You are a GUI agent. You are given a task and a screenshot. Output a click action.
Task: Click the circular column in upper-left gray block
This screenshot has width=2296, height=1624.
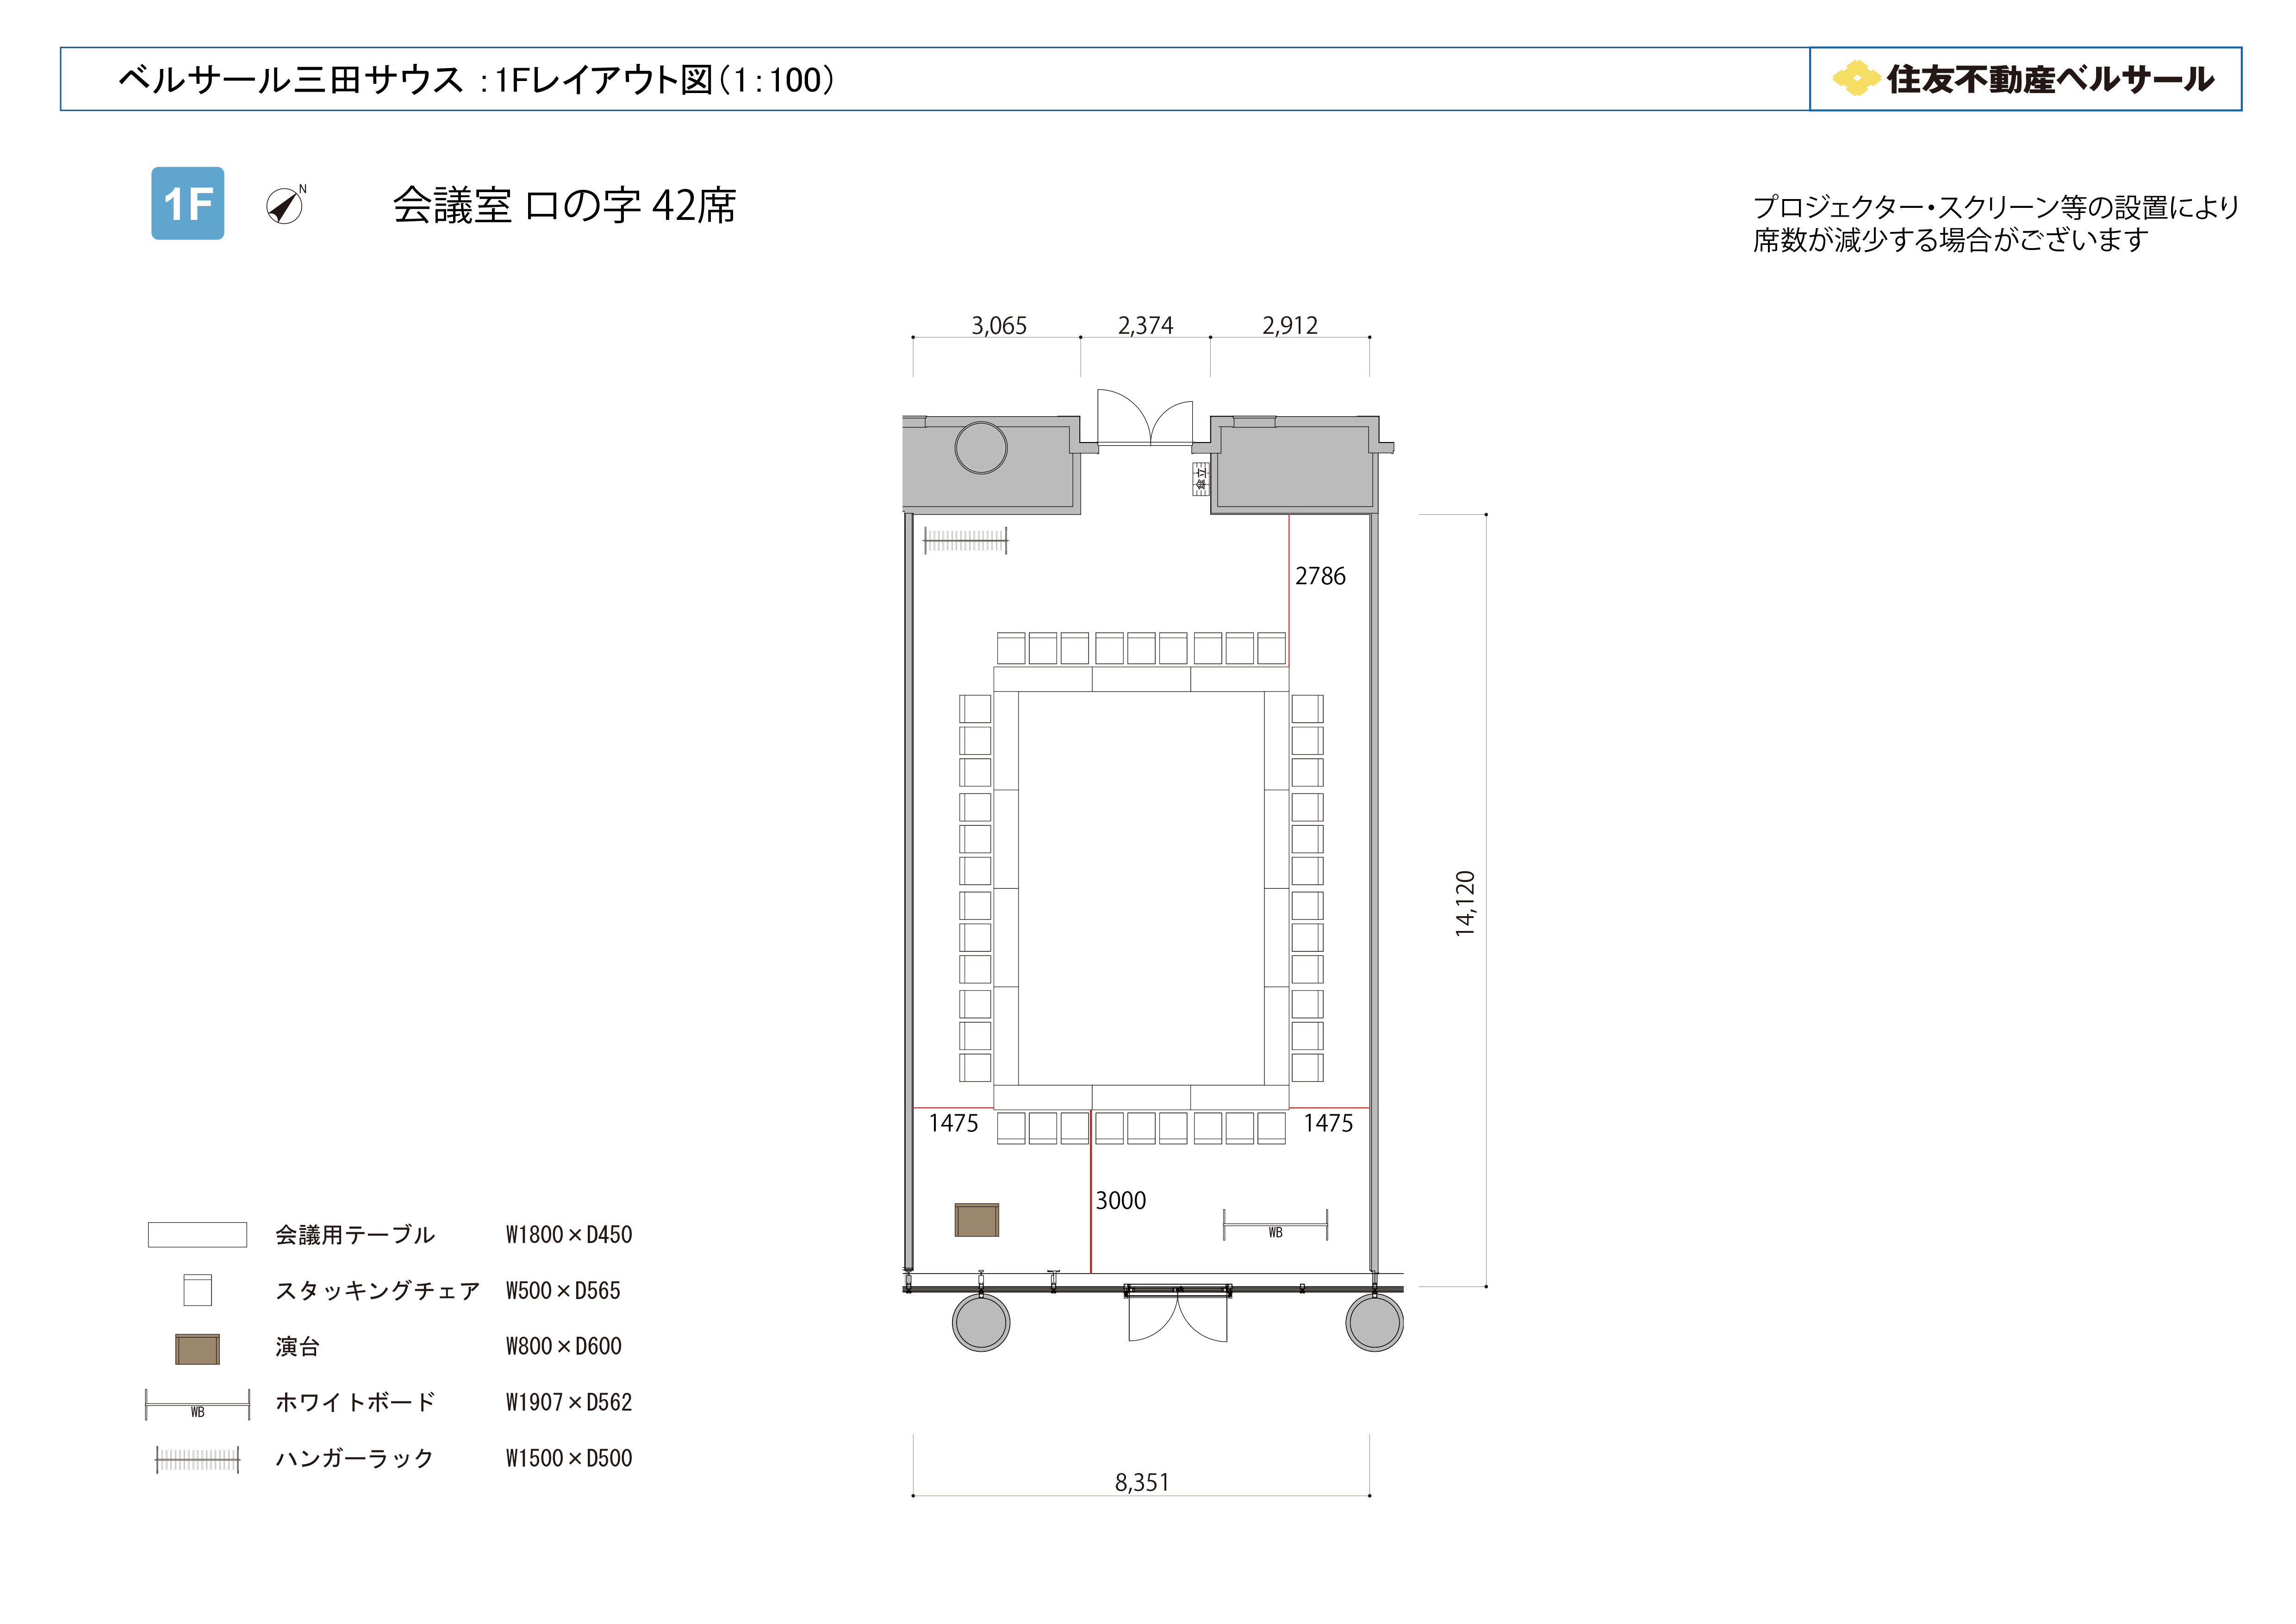pos(981,448)
